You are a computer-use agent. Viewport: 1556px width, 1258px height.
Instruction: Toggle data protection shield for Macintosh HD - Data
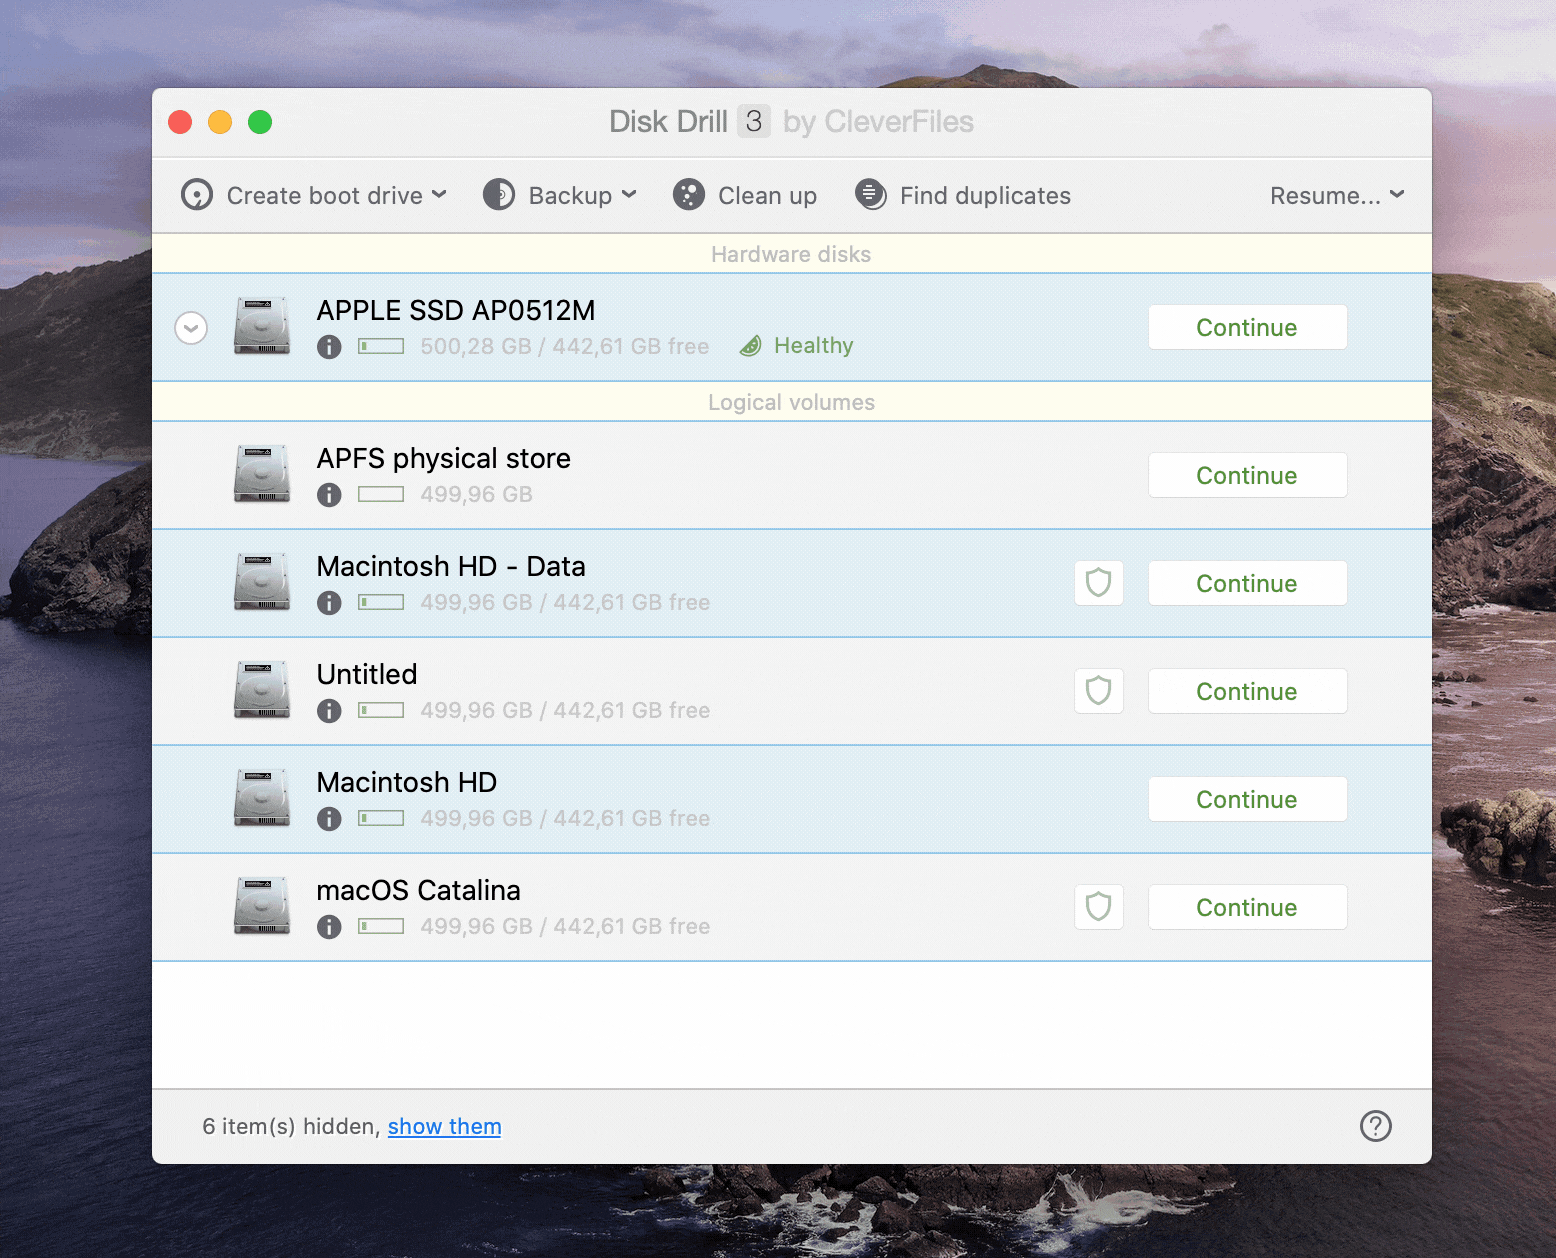coord(1099,583)
